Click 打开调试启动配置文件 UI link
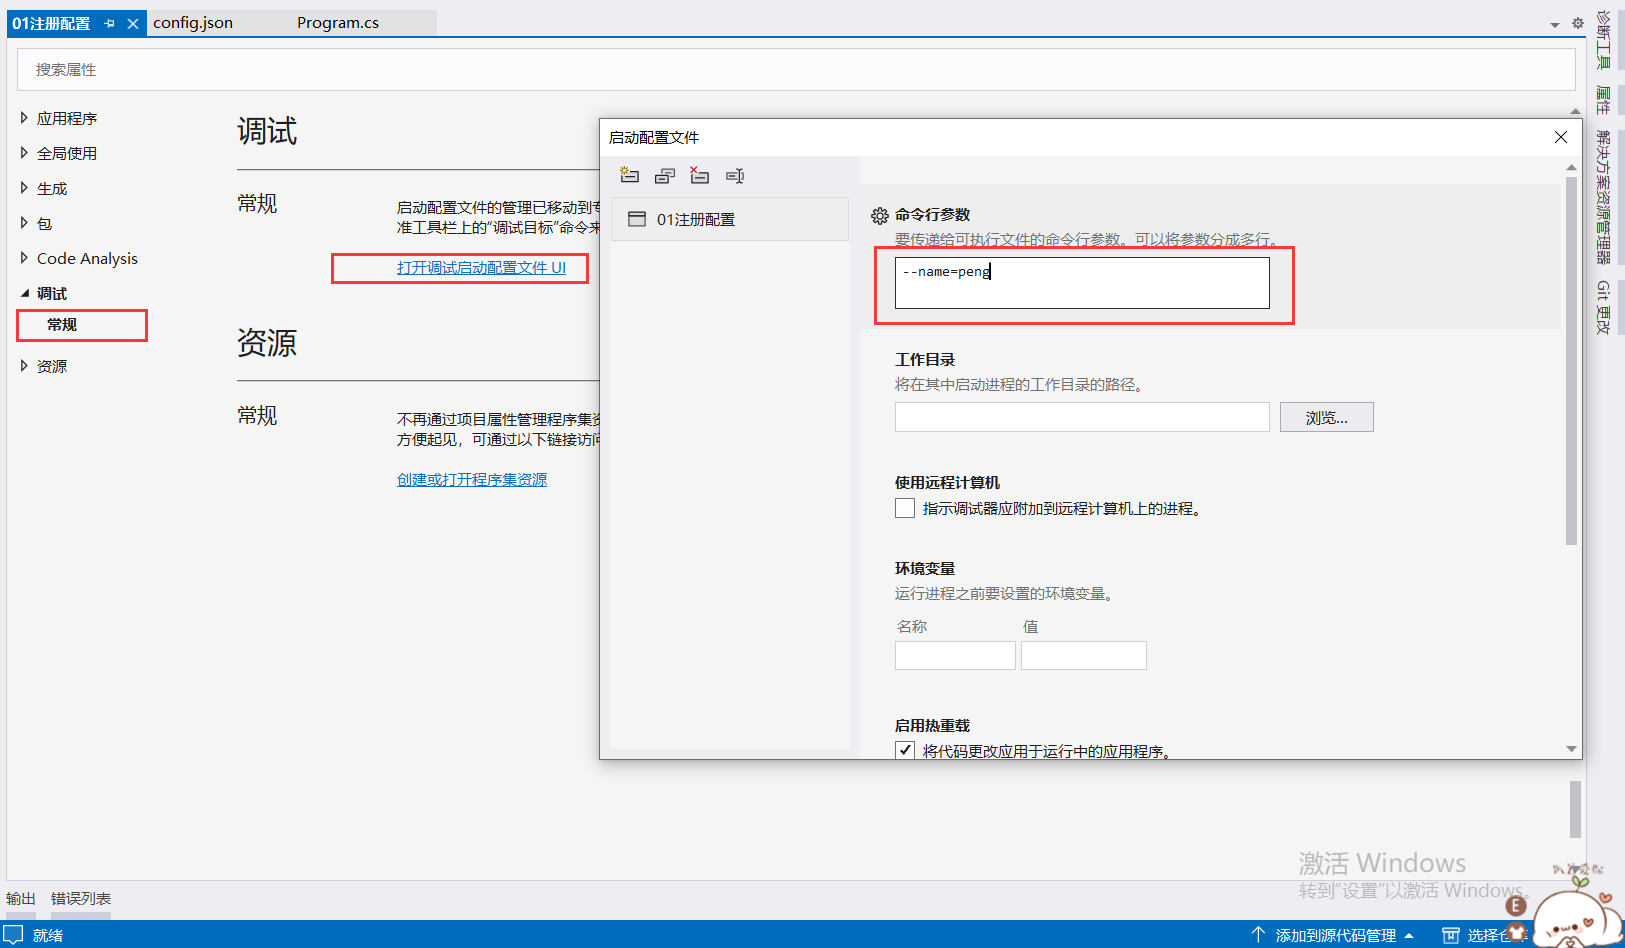The width and height of the screenshot is (1625, 948). pyautogui.click(x=481, y=268)
